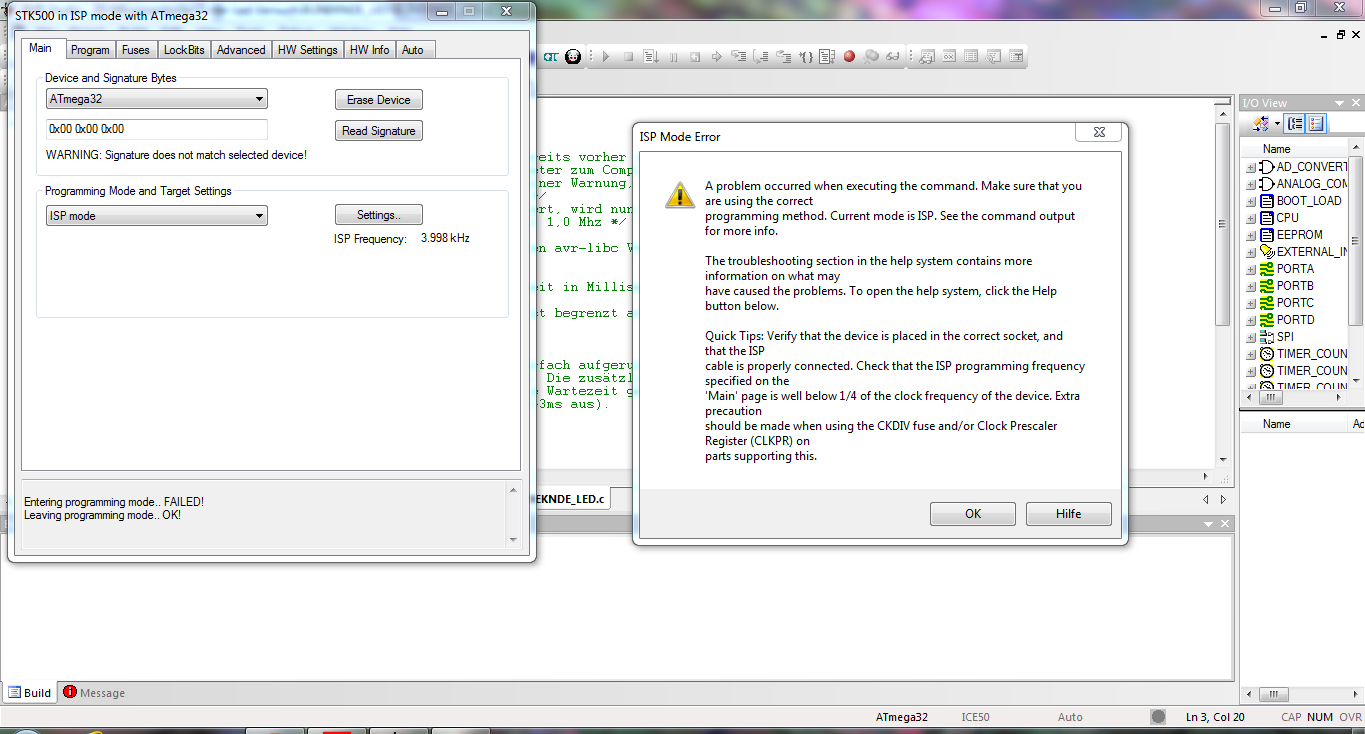Select the Message output tab
The image size is (1365, 734).
[94, 693]
